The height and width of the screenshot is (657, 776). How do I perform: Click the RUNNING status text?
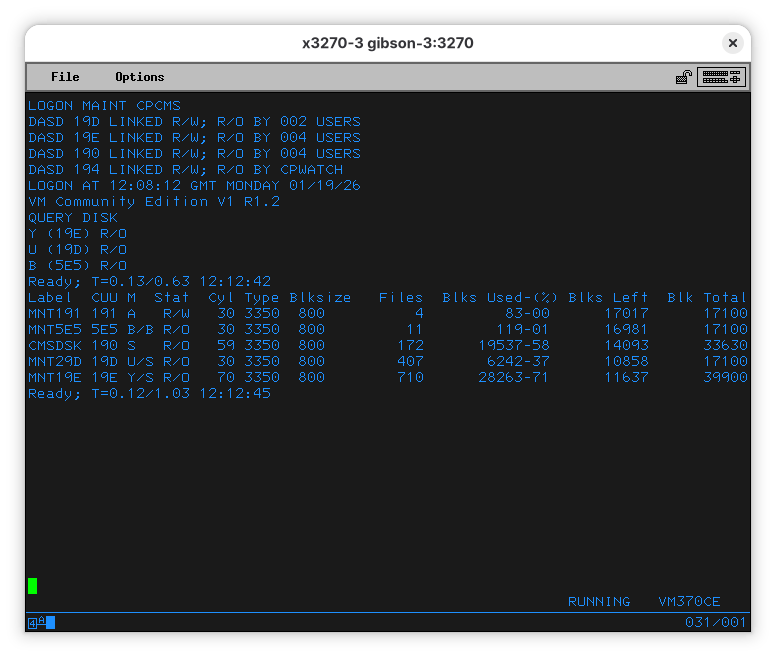599,602
